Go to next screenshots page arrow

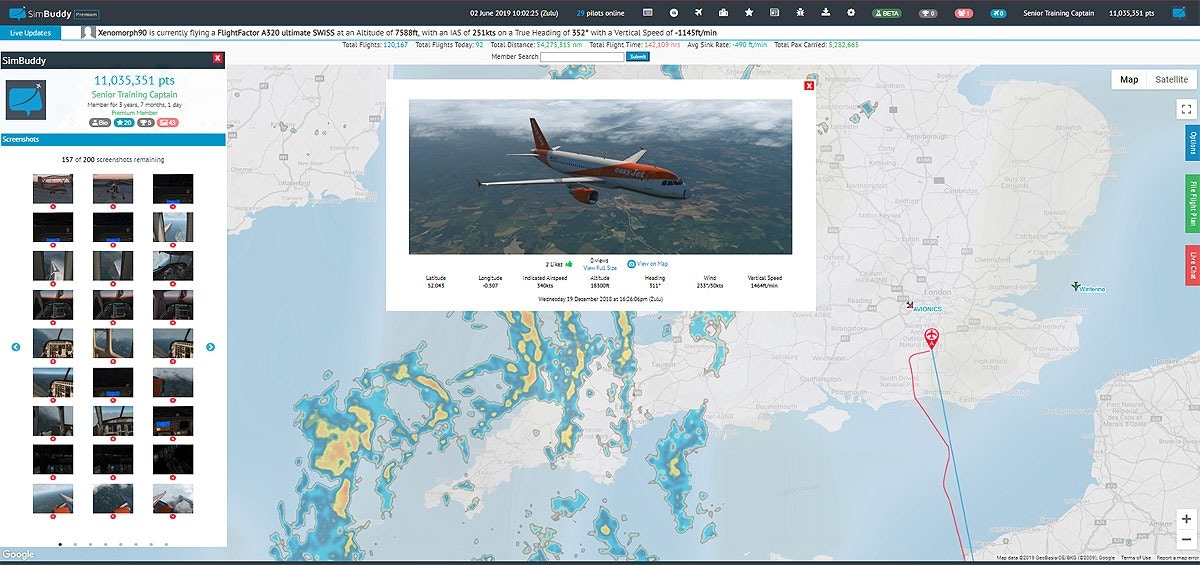coord(210,347)
